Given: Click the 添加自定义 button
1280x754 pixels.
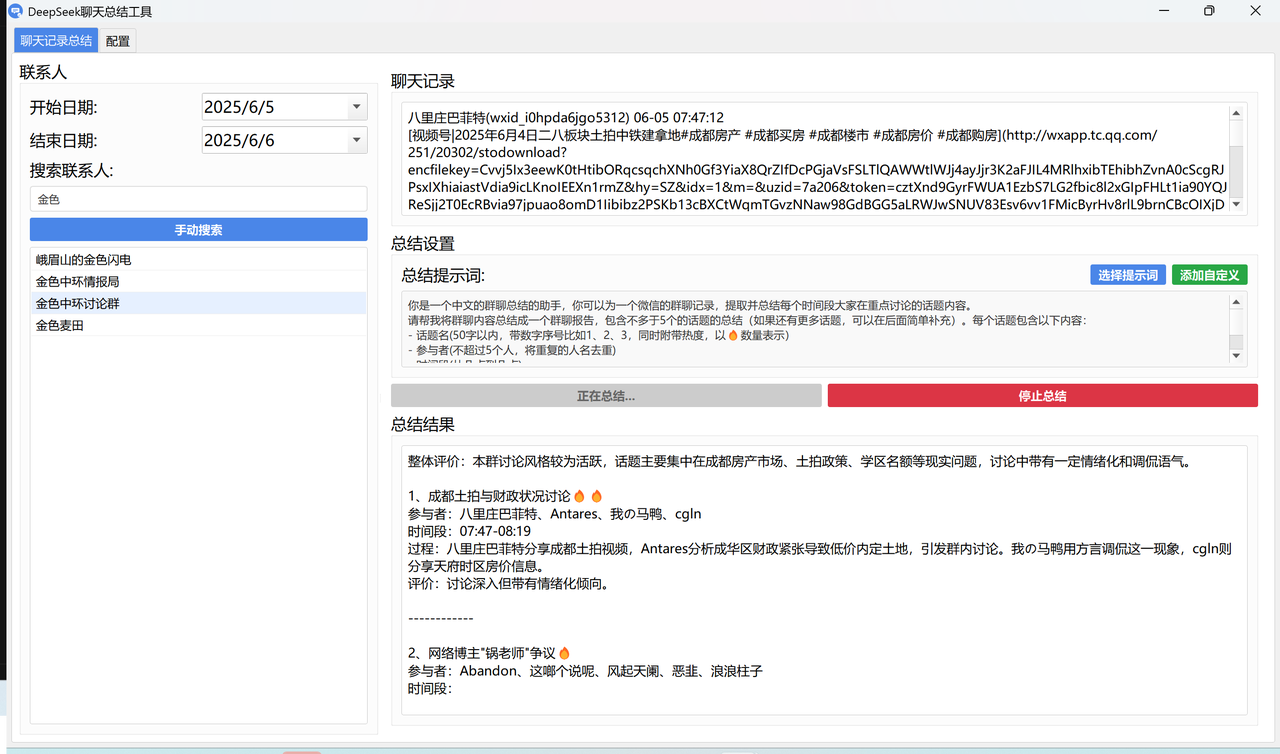Looking at the screenshot, I should pos(1210,275).
